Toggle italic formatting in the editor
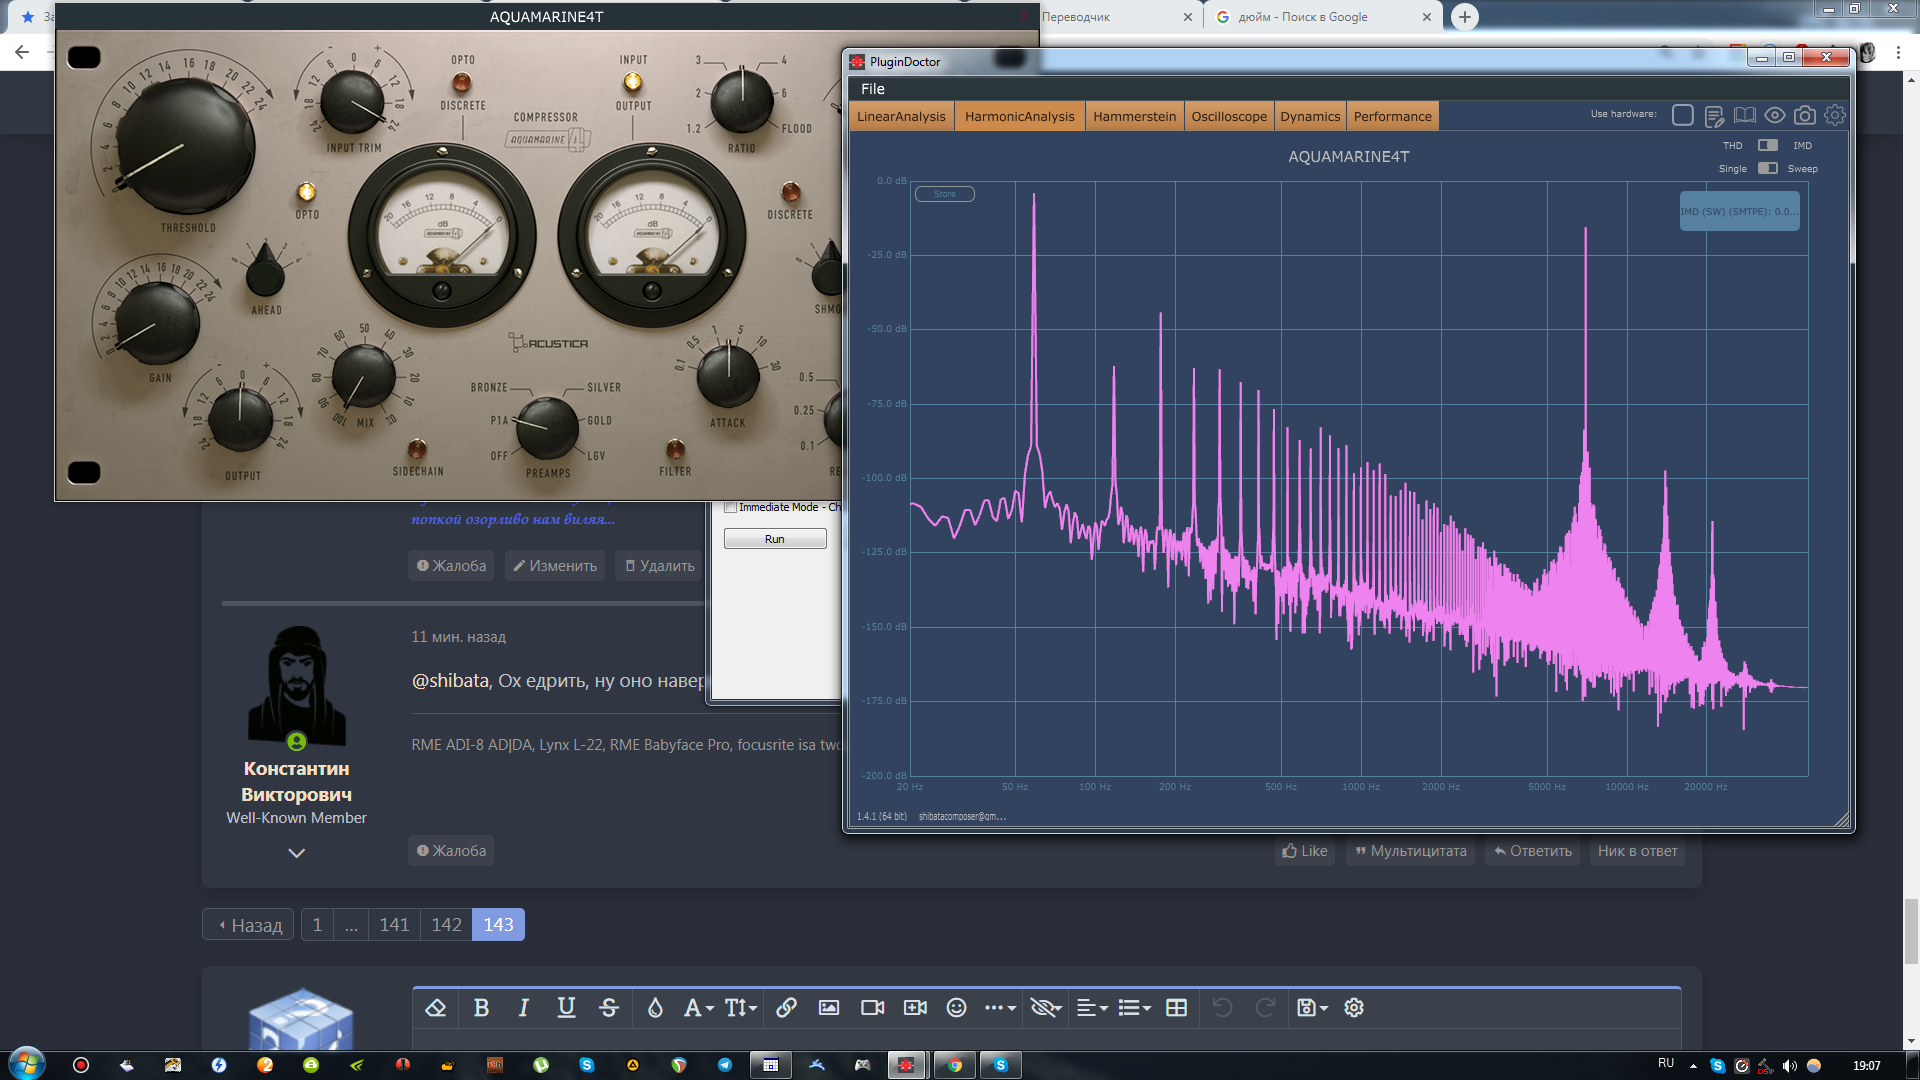This screenshot has height=1080, width=1920. point(523,1007)
